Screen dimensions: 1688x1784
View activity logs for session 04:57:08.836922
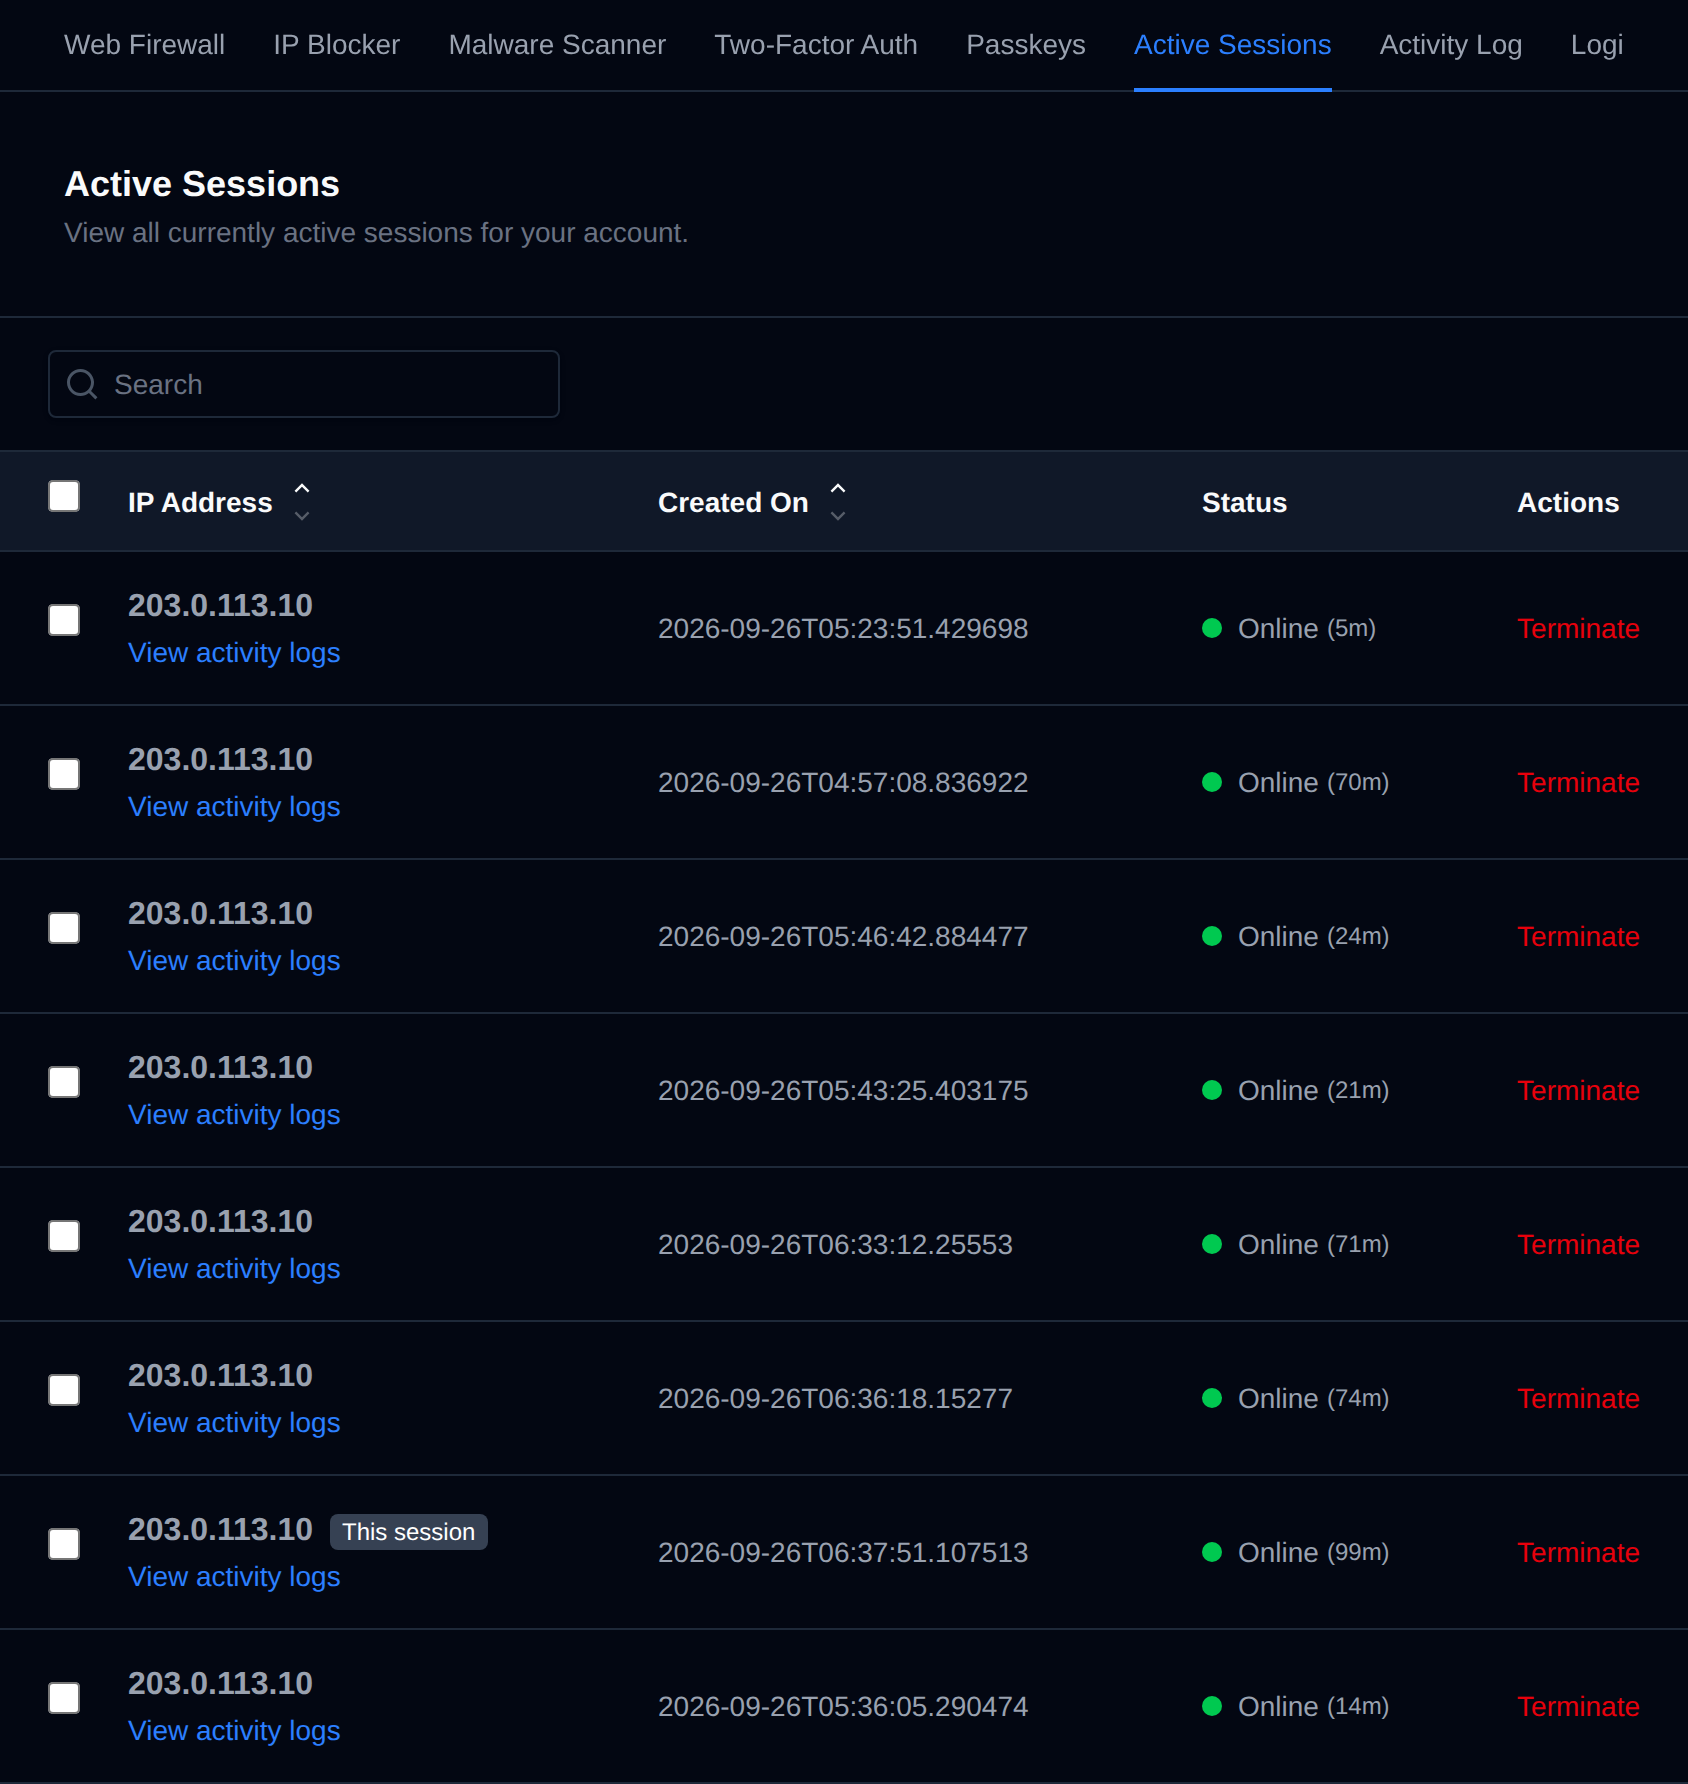tap(234, 807)
